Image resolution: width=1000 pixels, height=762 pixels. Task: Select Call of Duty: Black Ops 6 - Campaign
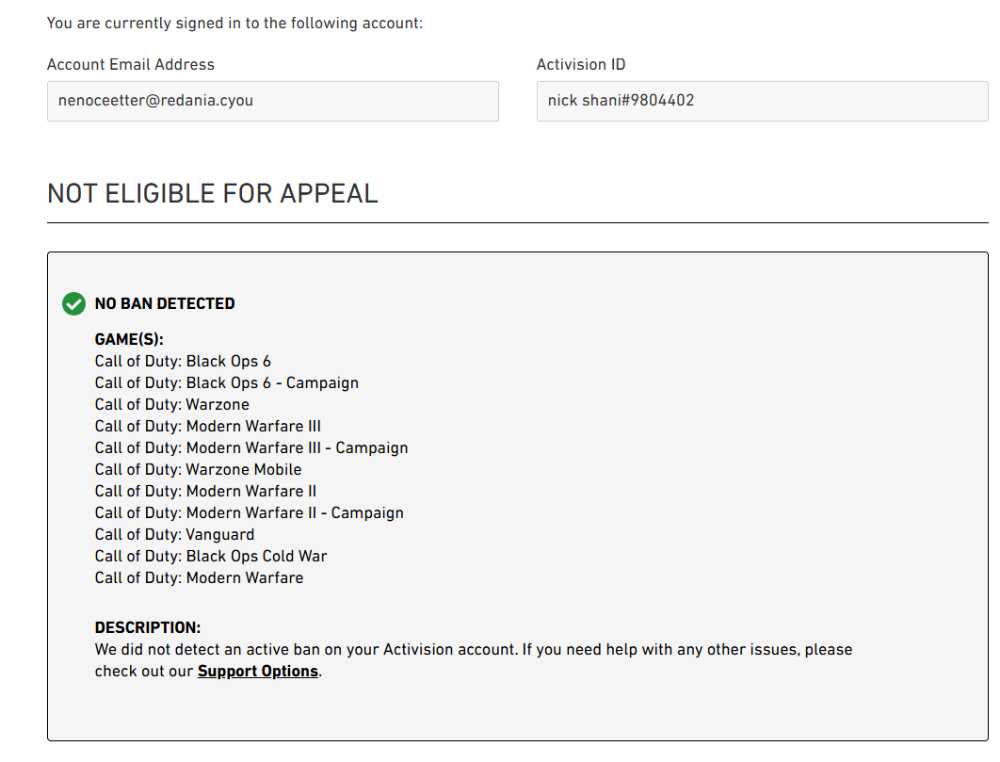click(226, 383)
